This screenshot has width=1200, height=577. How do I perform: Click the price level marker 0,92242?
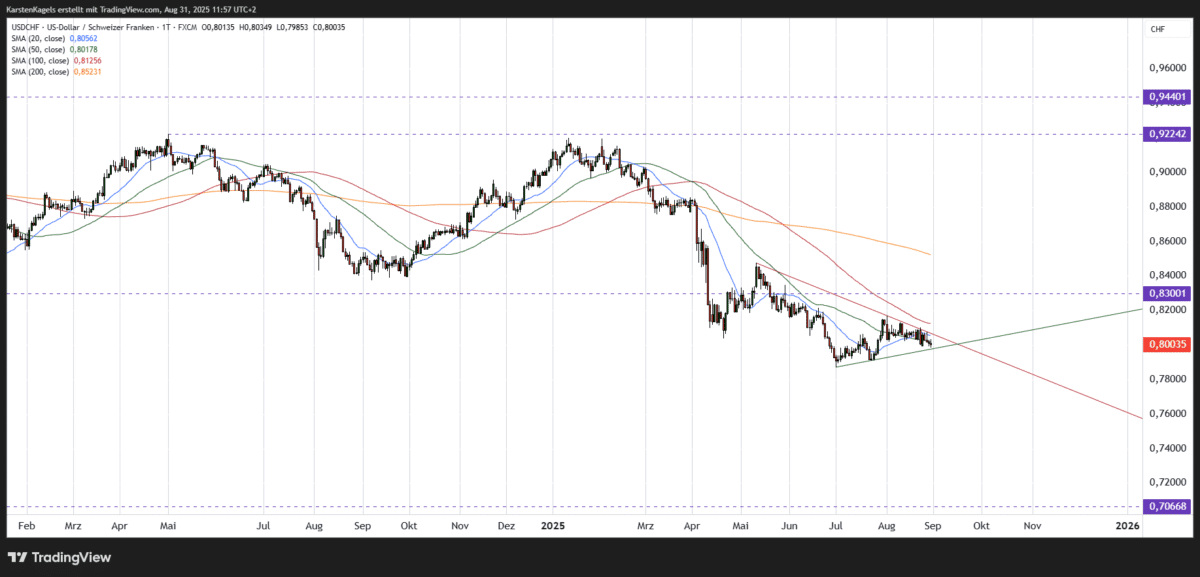[x=1166, y=133]
